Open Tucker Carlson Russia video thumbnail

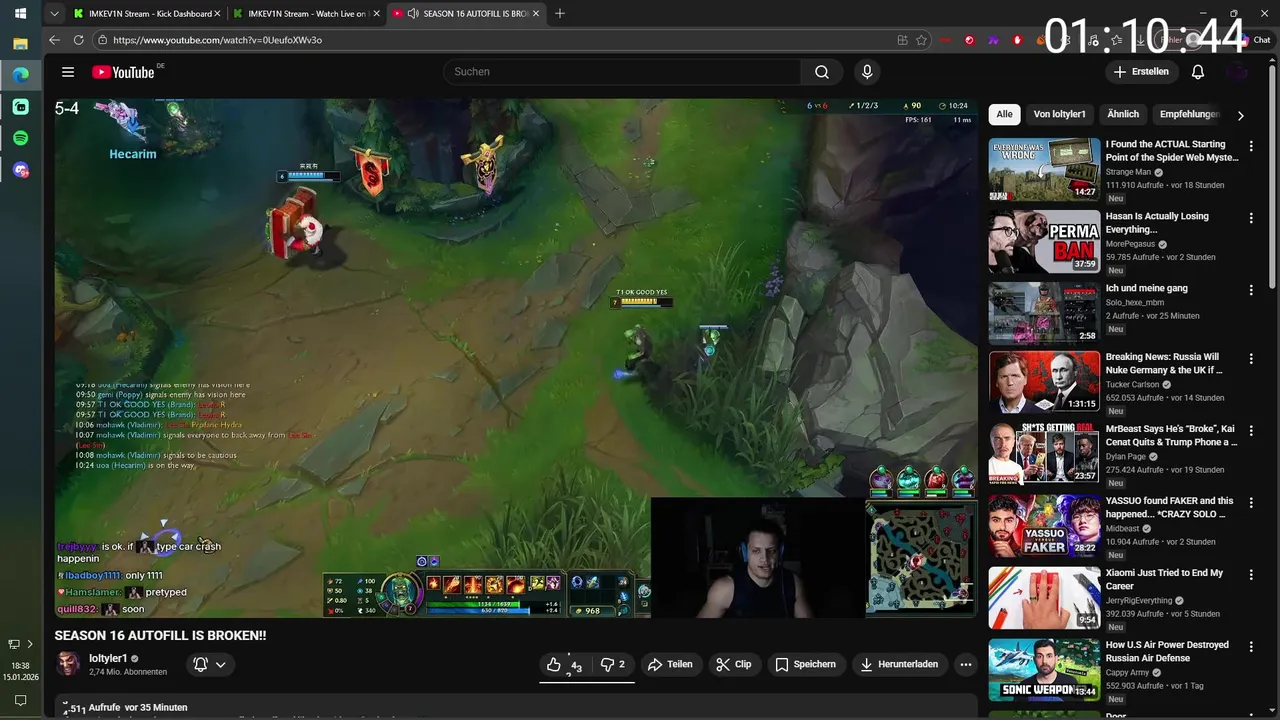1044,381
